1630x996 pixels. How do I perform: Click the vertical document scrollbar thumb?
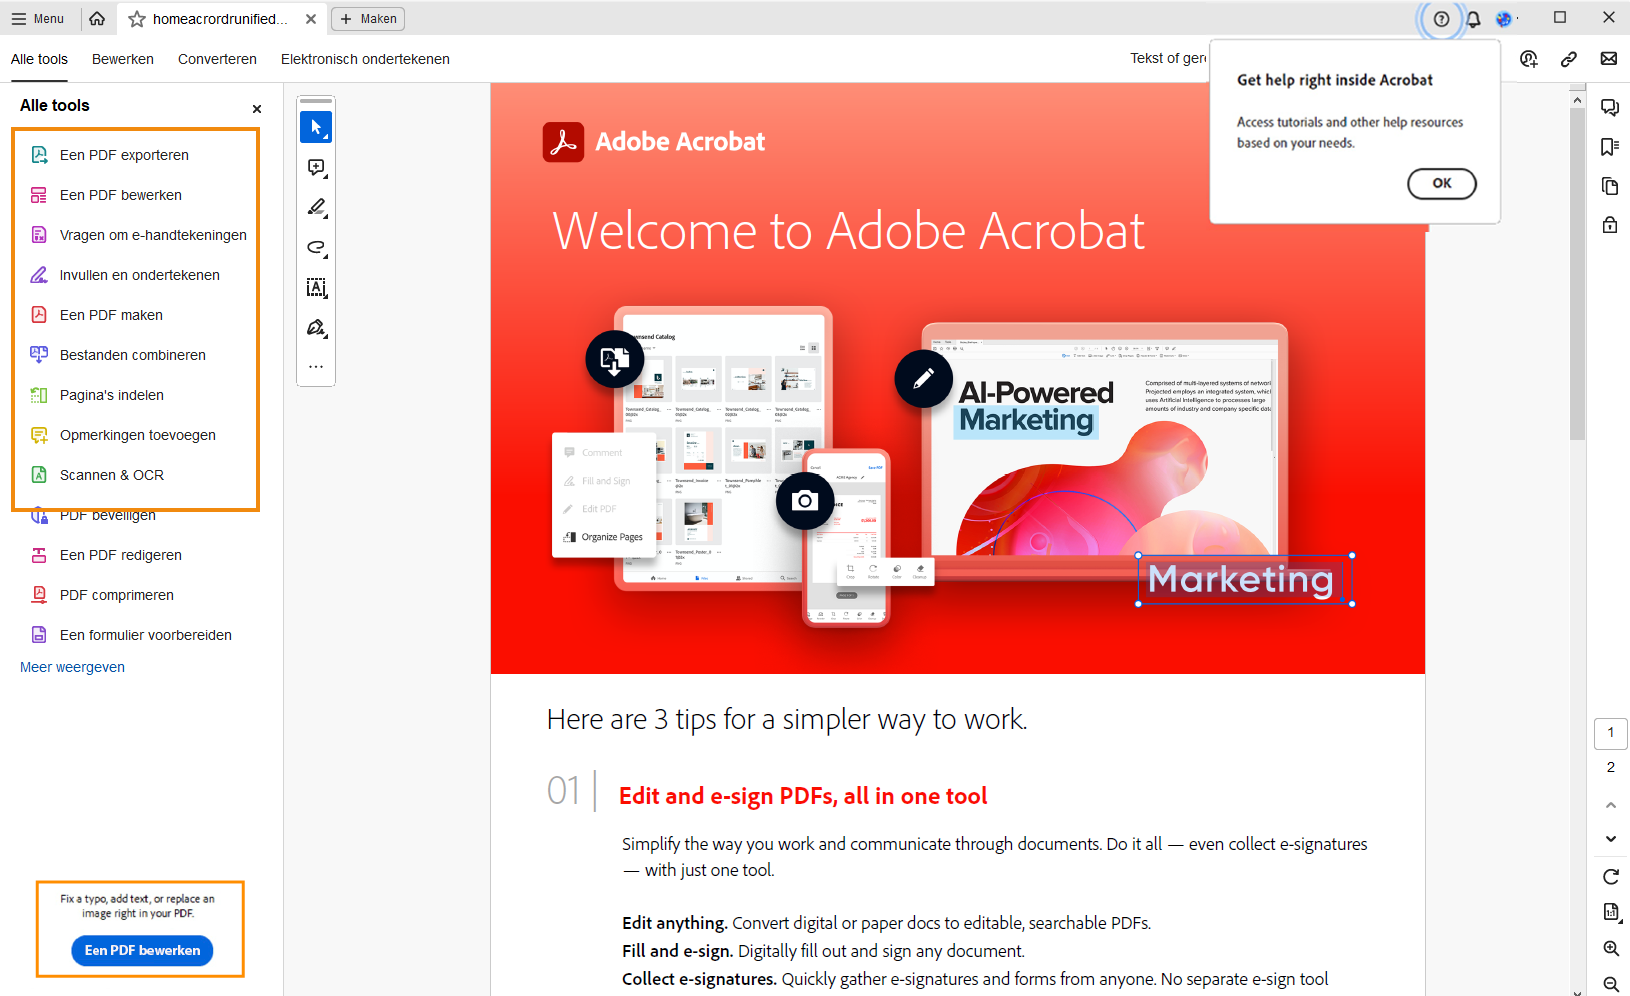tap(1577, 273)
